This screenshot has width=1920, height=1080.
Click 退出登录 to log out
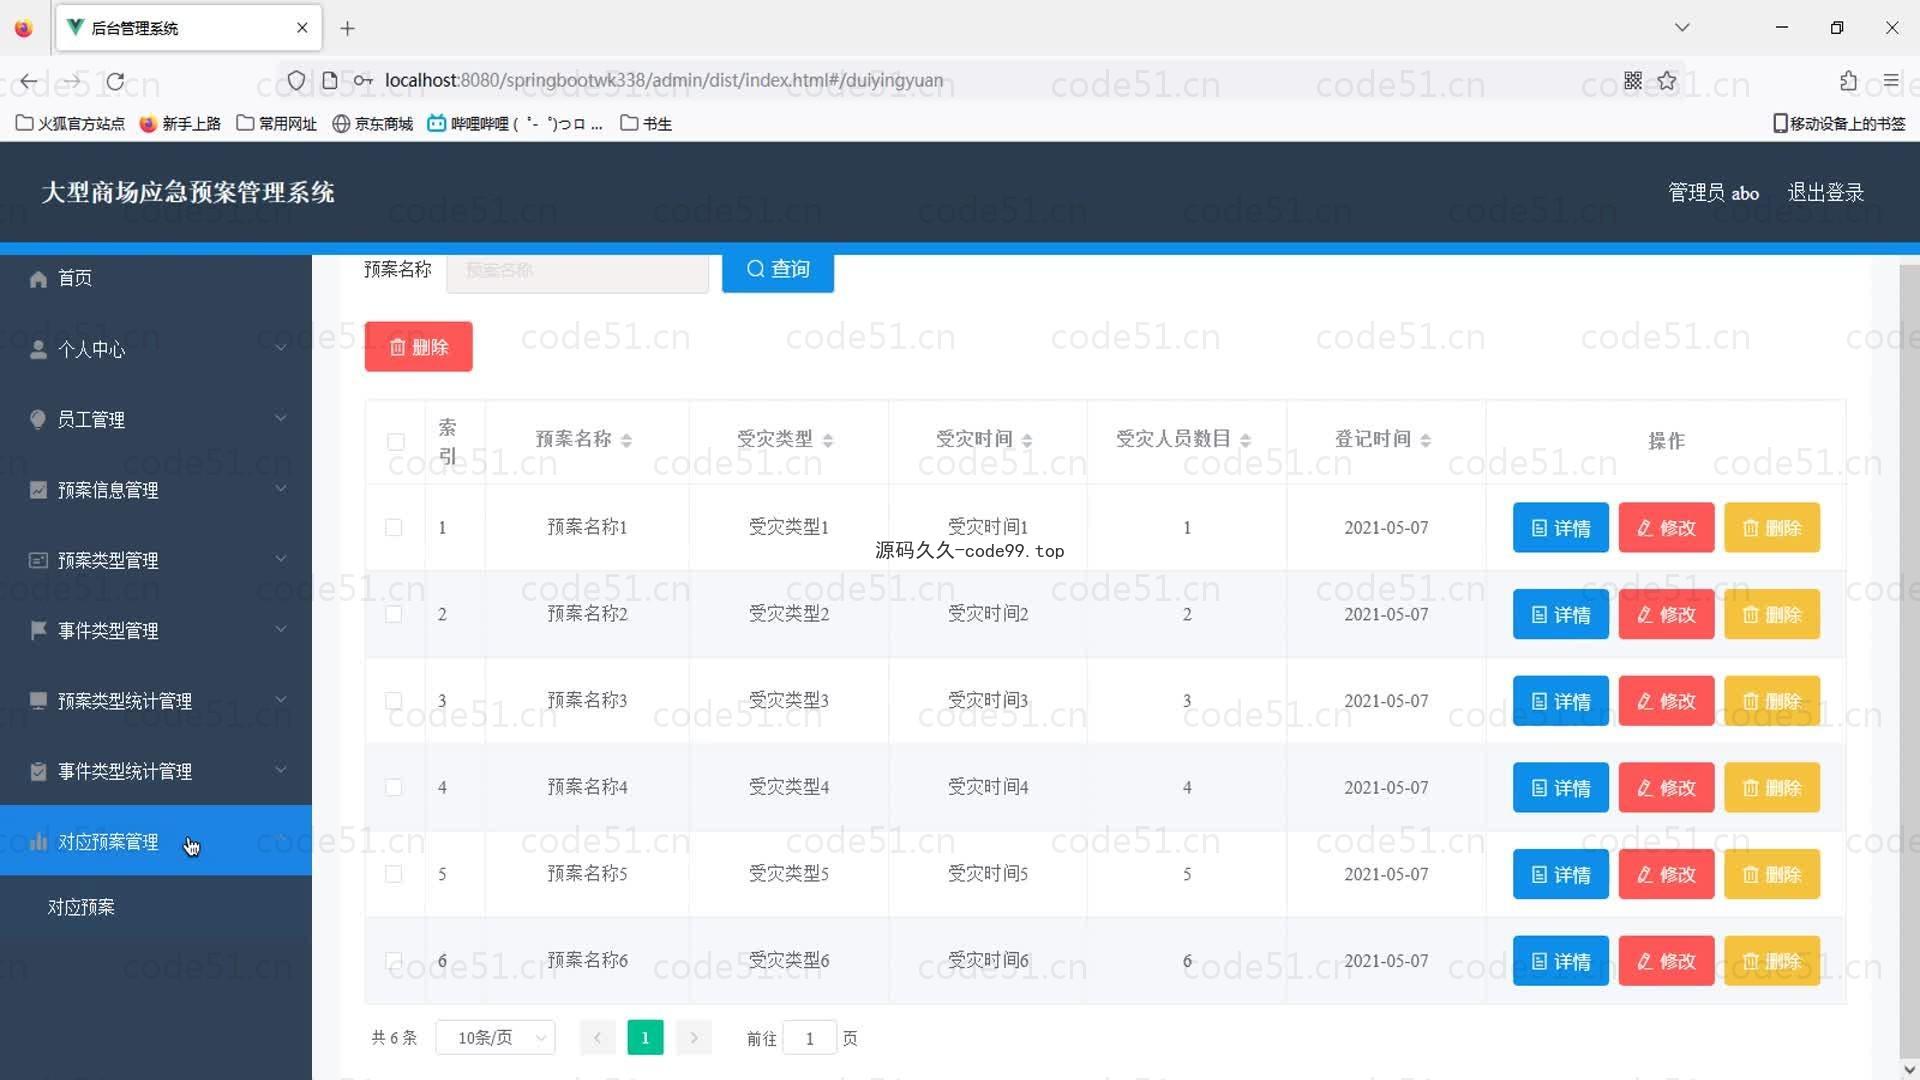(x=1825, y=192)
